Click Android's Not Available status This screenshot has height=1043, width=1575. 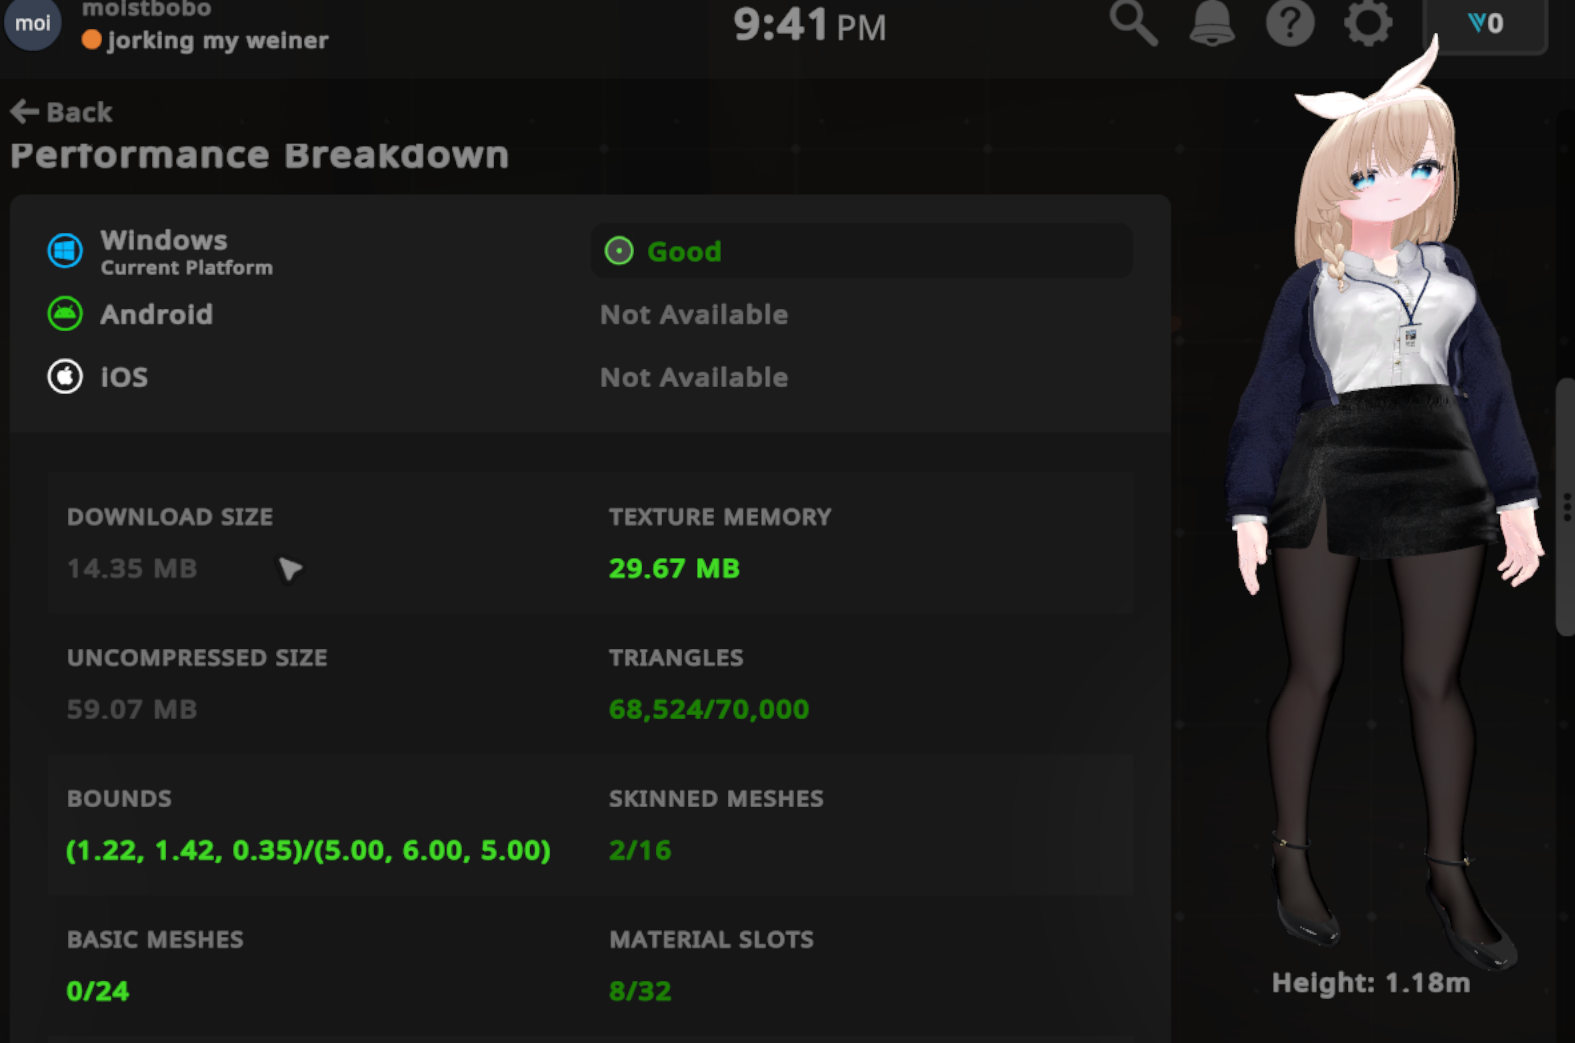[x=694, y=315]
